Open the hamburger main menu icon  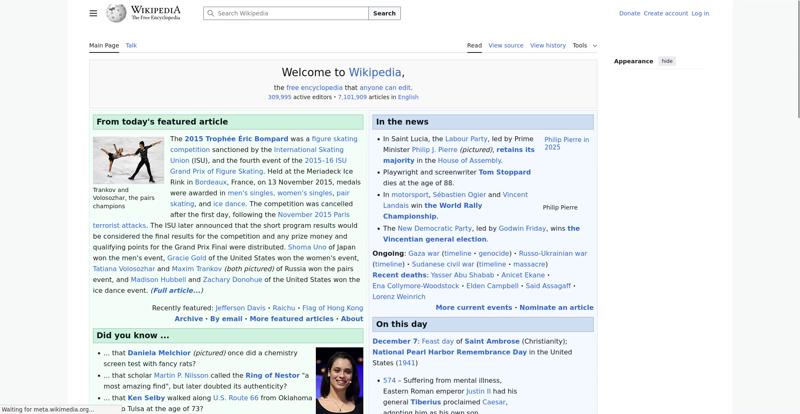[93, 13]
